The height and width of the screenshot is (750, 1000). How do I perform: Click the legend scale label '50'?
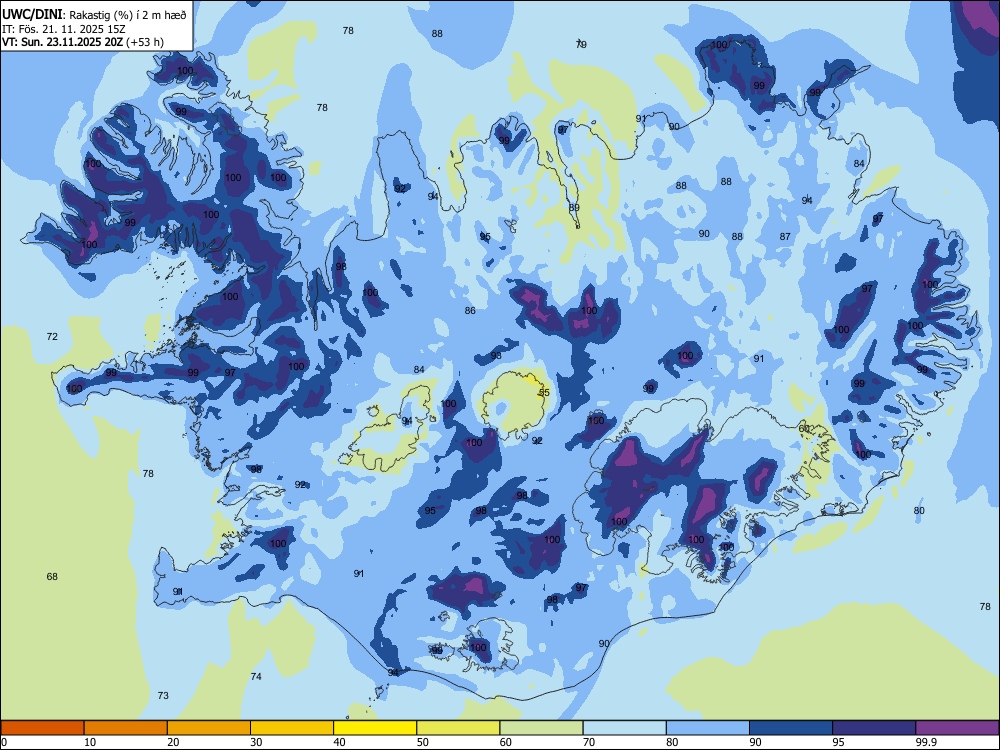tap(423, 742)
